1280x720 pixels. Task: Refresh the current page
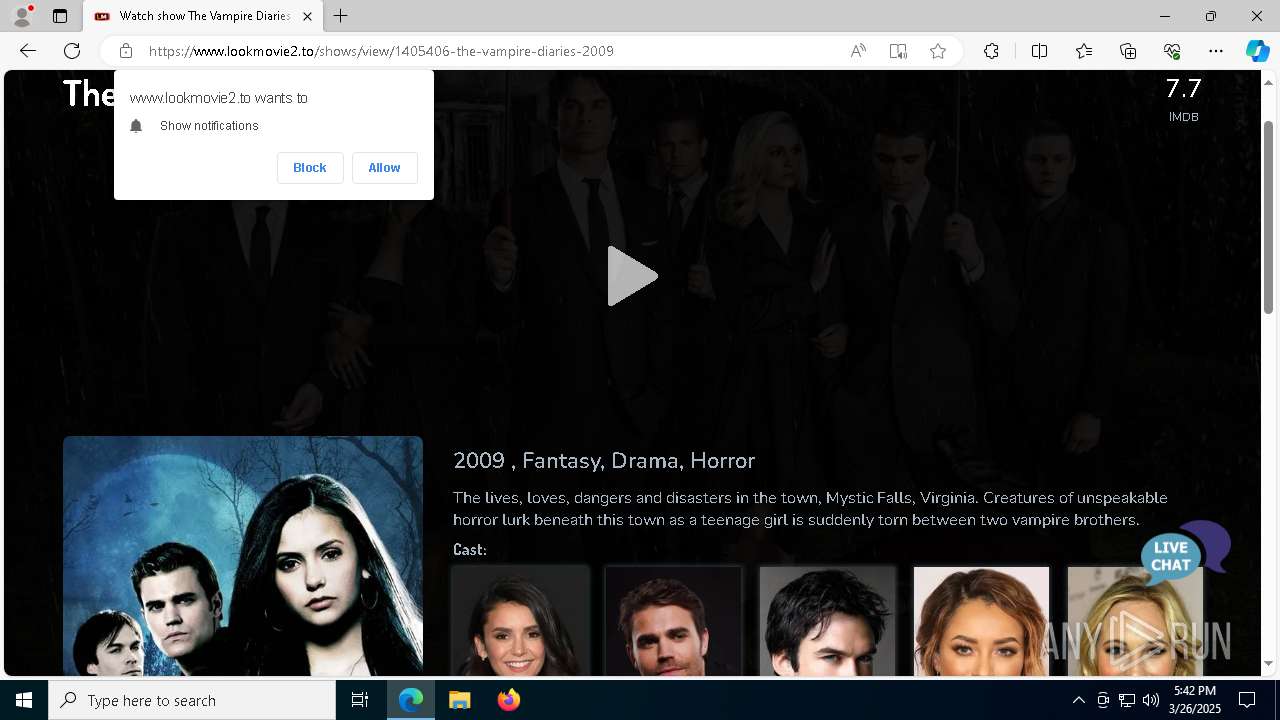tap(72, 51)
